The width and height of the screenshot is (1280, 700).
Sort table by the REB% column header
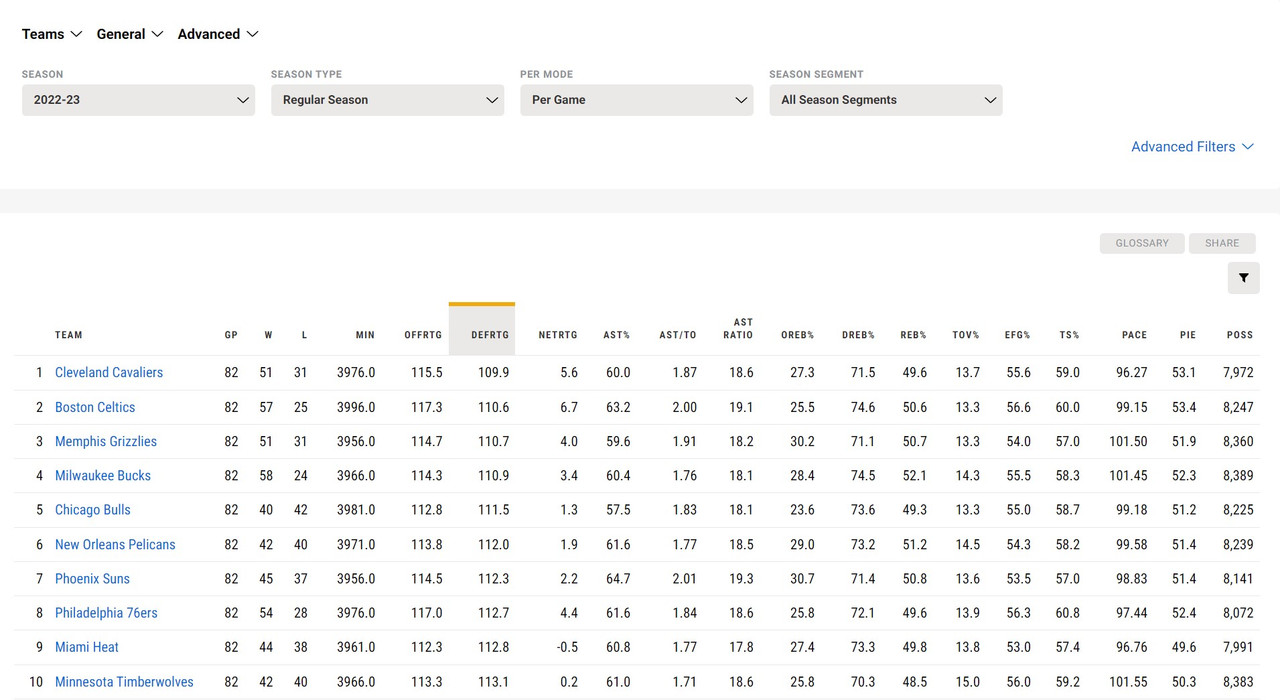click(x=914, y=335)
